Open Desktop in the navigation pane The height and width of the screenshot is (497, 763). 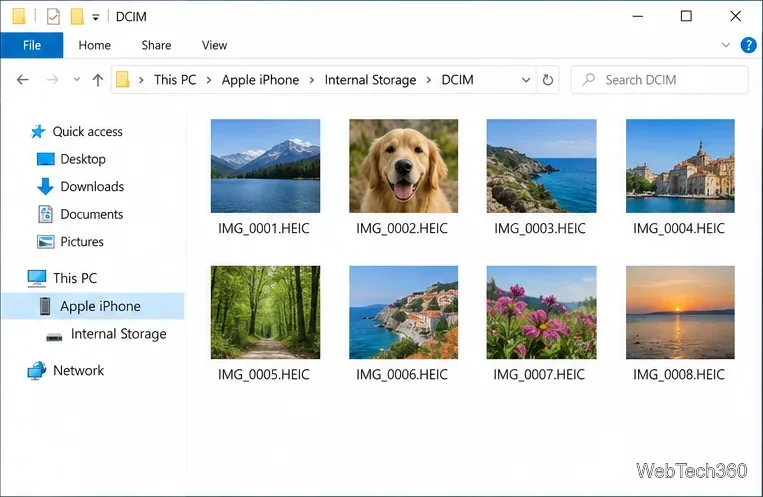tap(83, 159)
